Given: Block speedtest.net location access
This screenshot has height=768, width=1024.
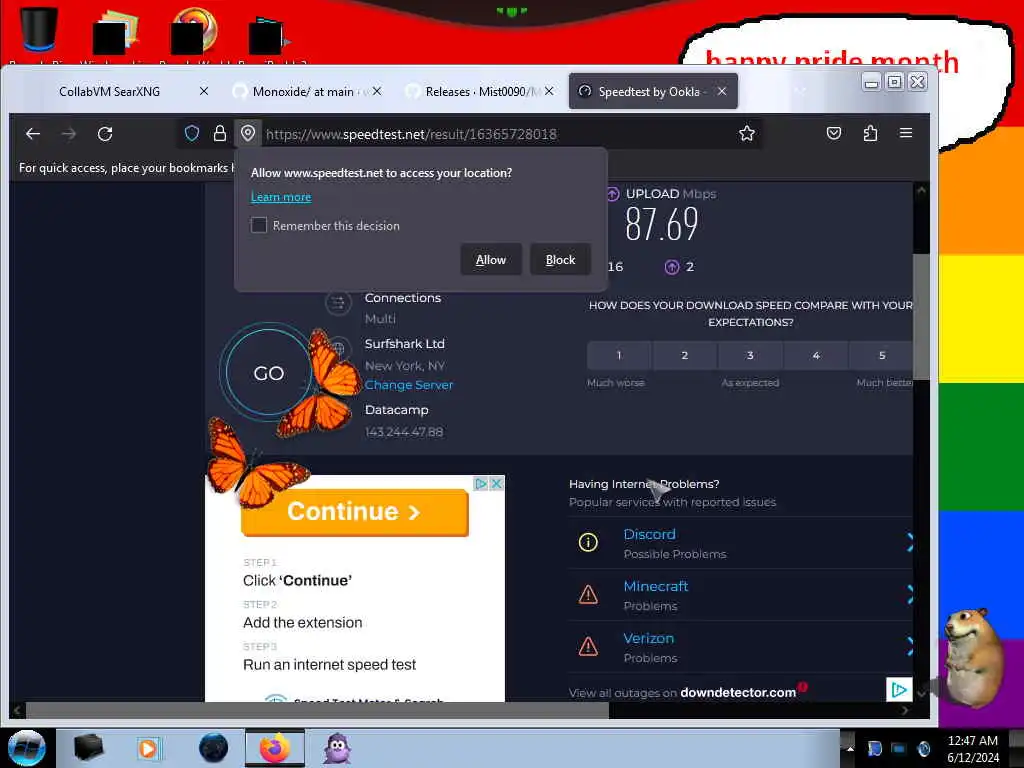Looking at the screenshot, I should tap(560, 259).
